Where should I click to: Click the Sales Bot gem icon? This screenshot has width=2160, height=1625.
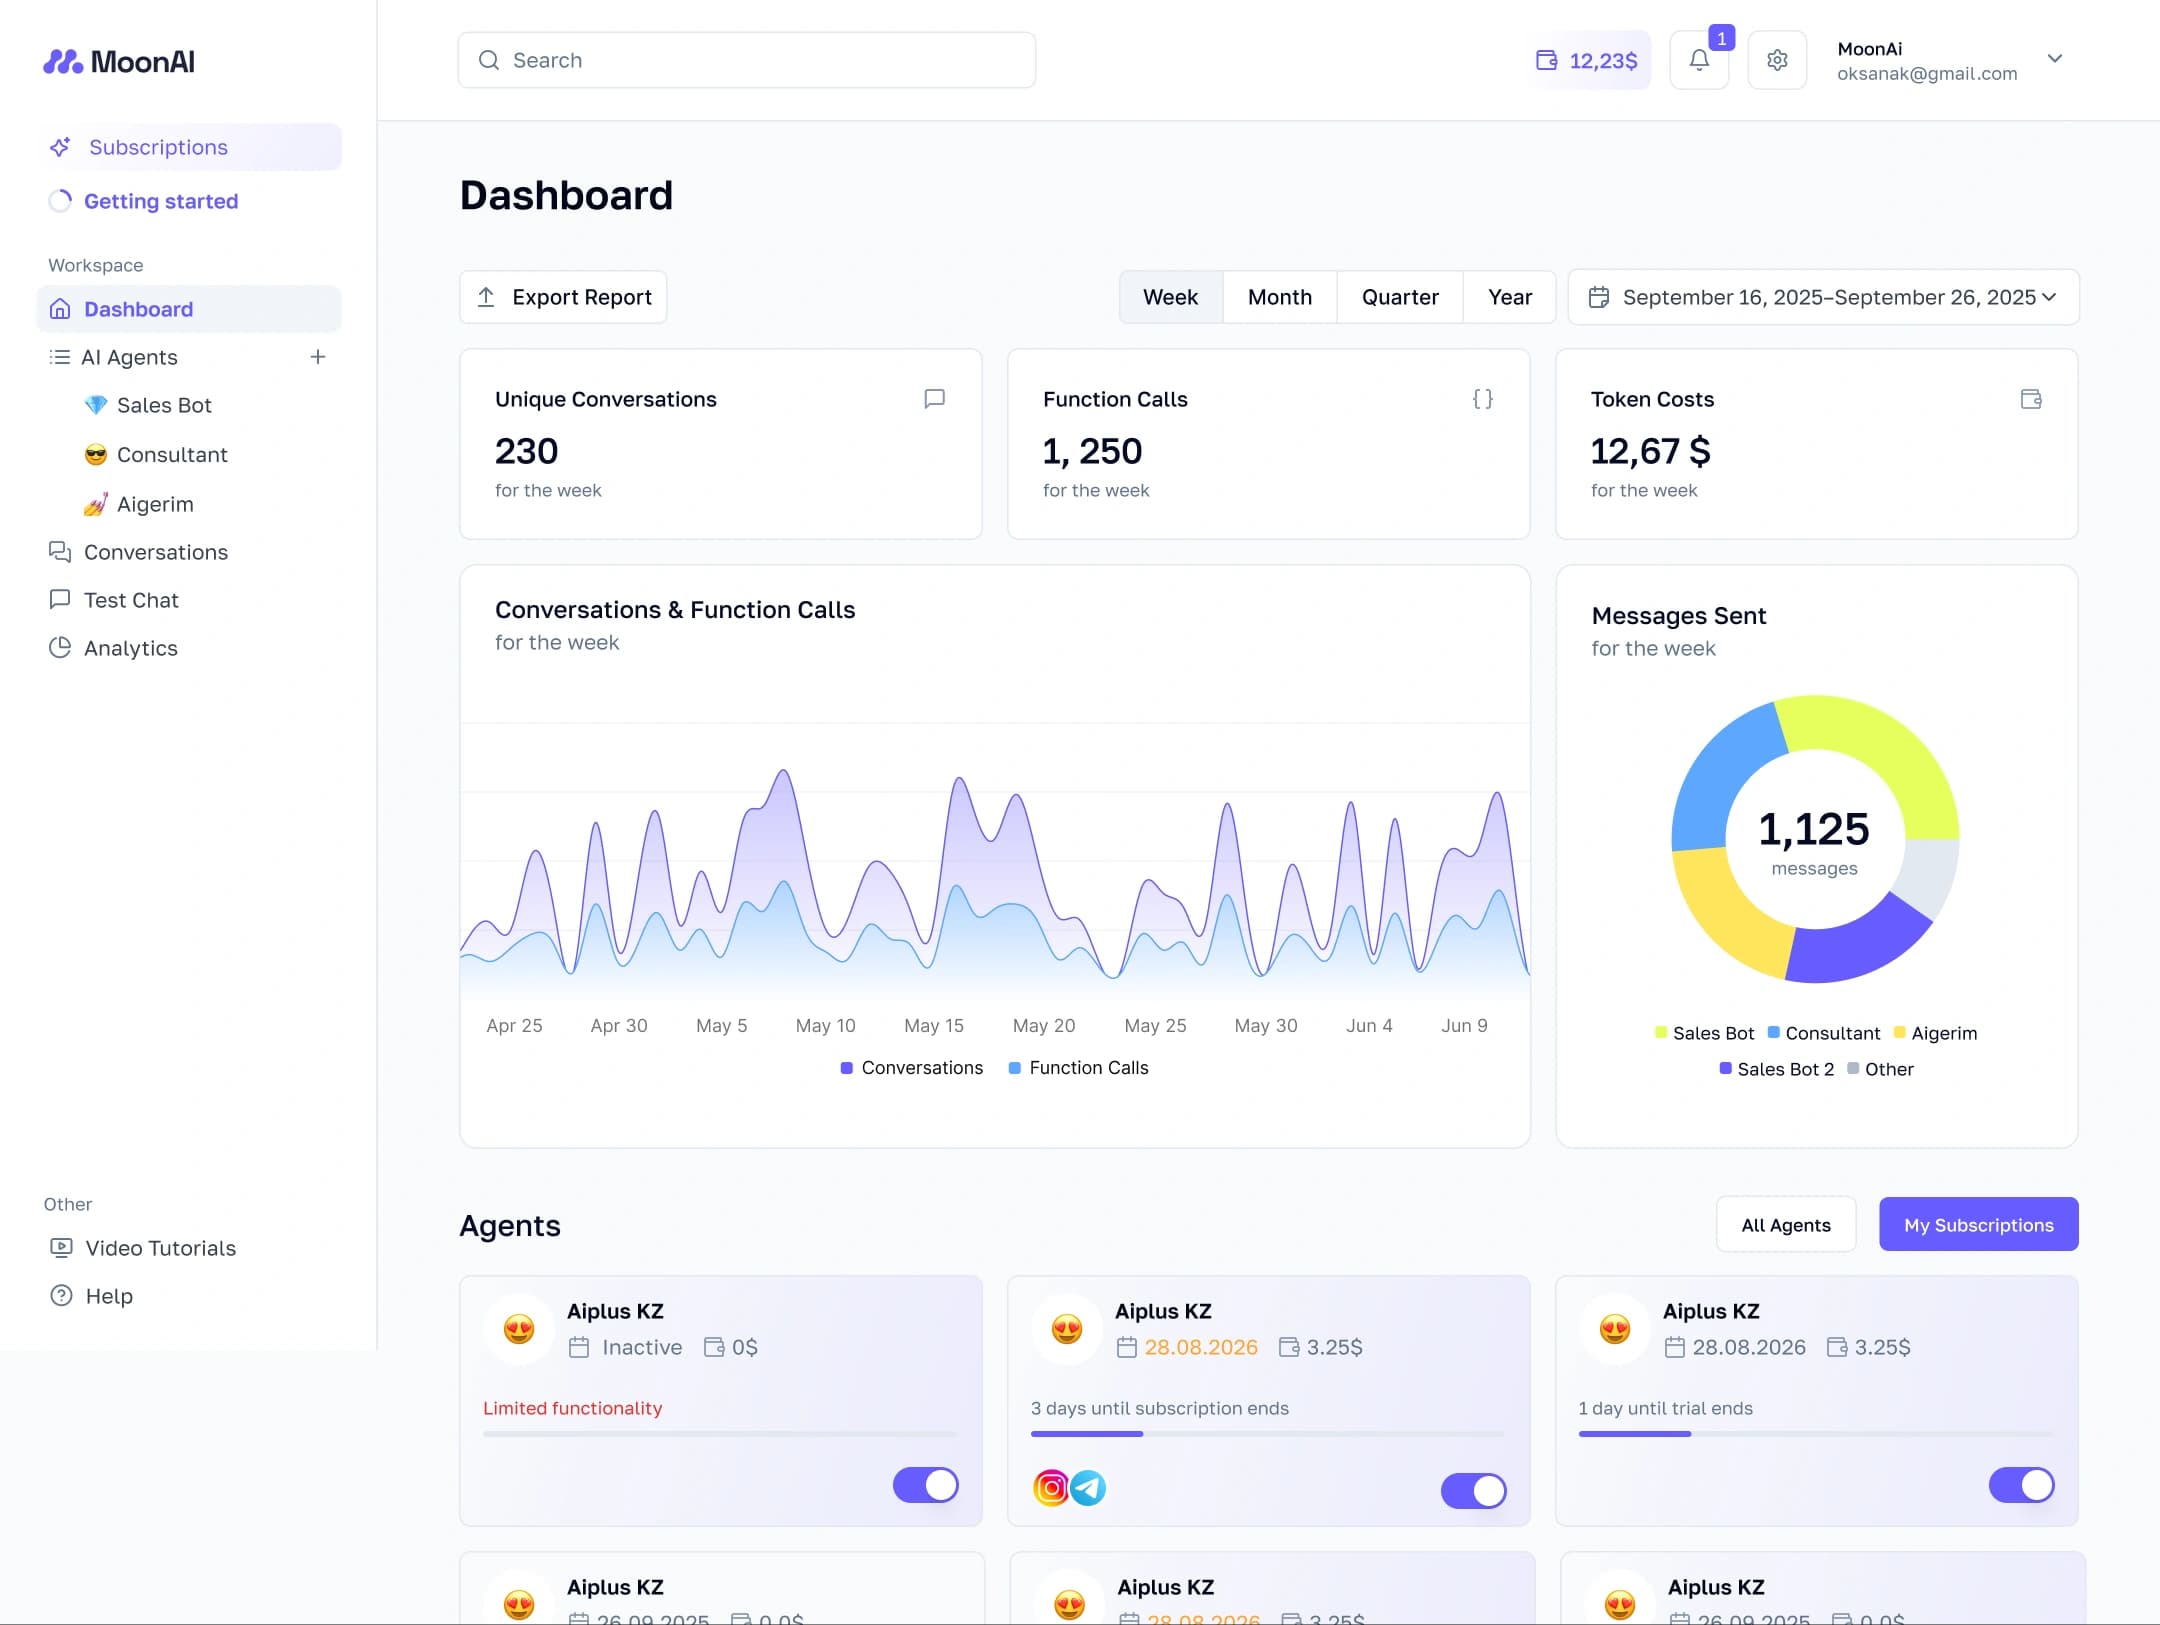(96, 405)
